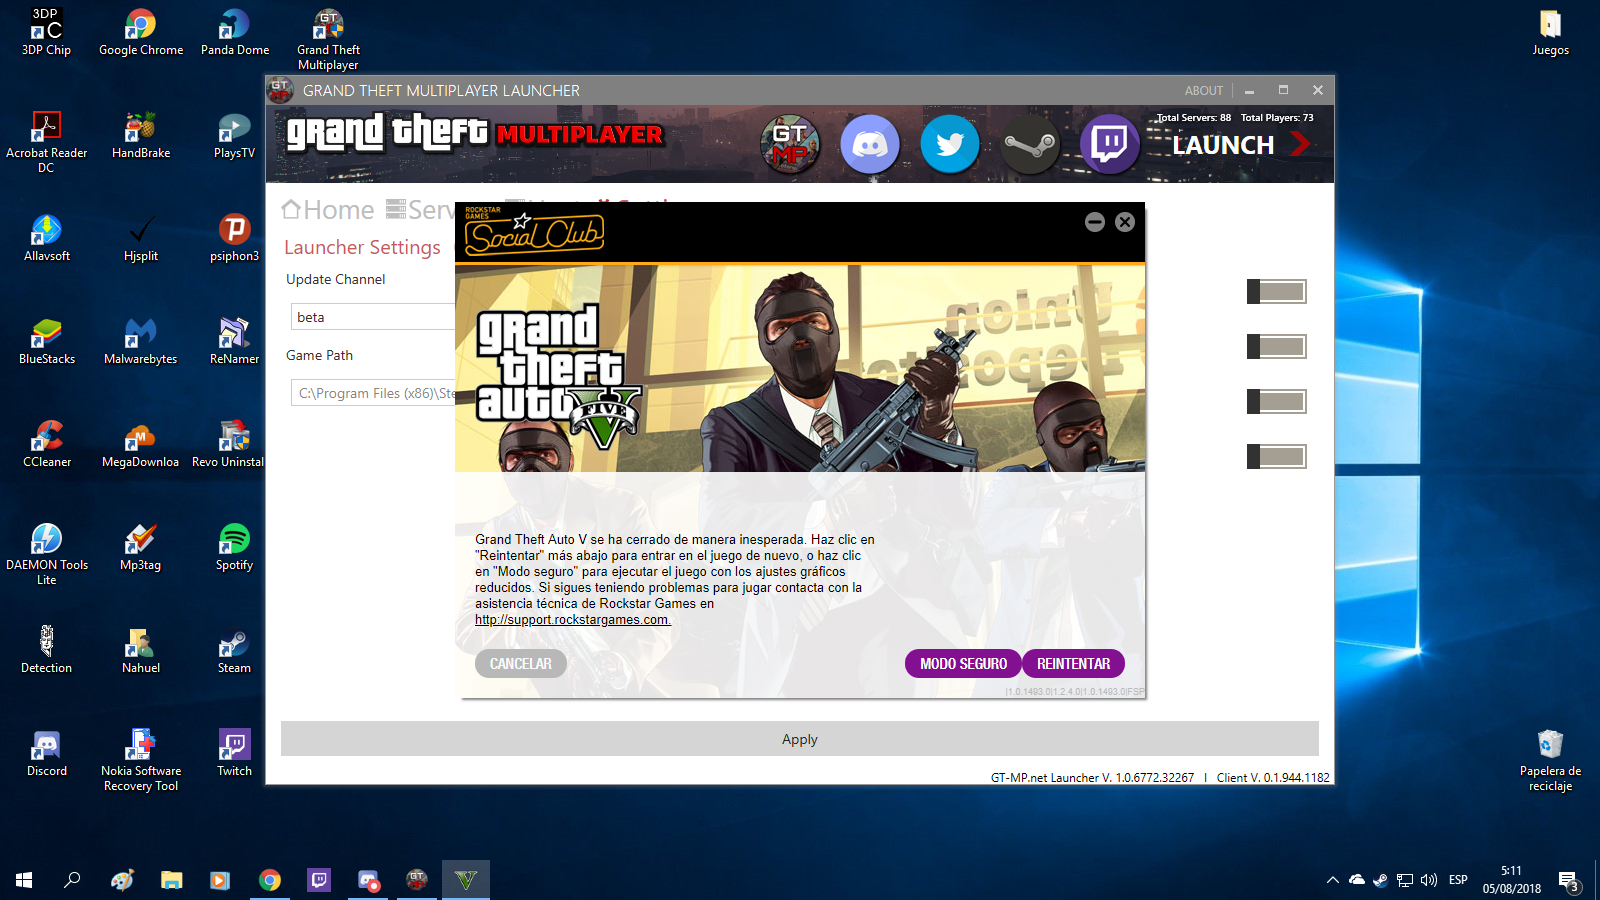The height and width of the screenshot is (900, 1600).
Task: Switch to GTA V on the taskbar
Action: [x=466, y=880]
